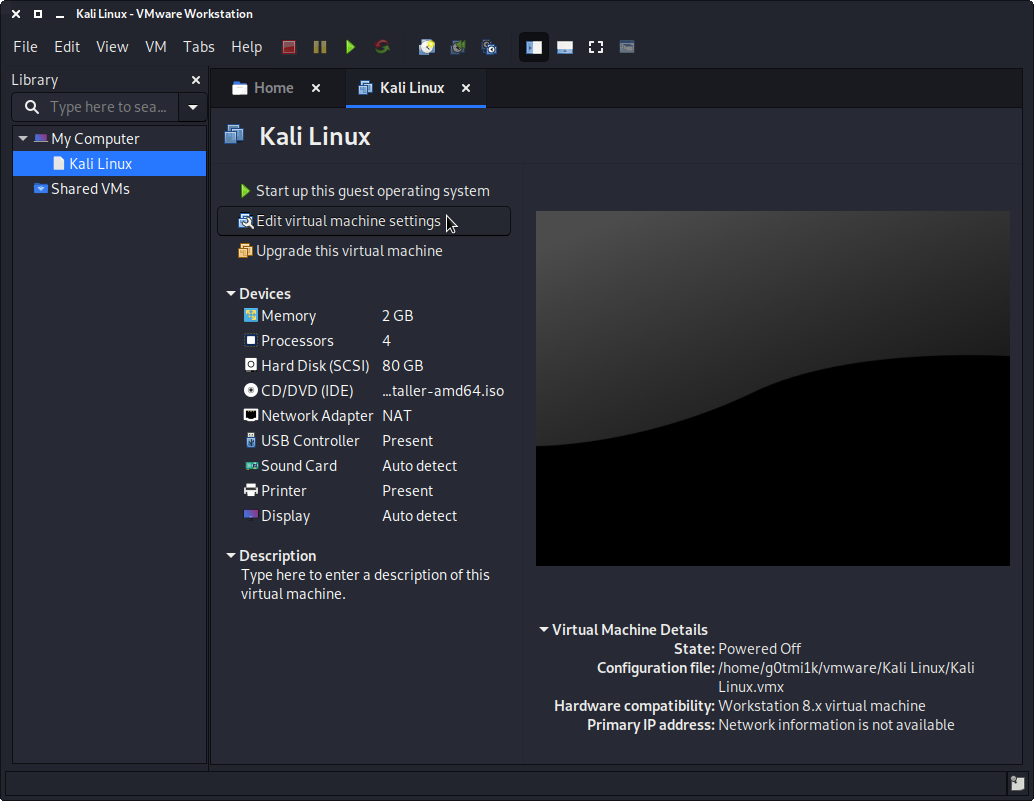Take a snapshot using the toolbar icon
This screenshot has height=801, width=1034.
point(427,47)
